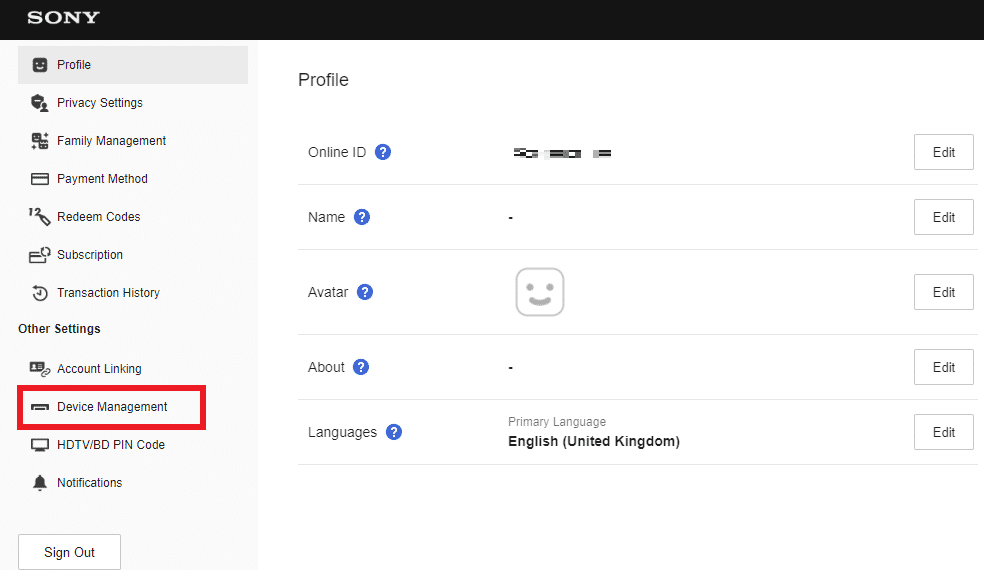Go to Payment Method settings
Screen dimensions: 984x570
102,179
